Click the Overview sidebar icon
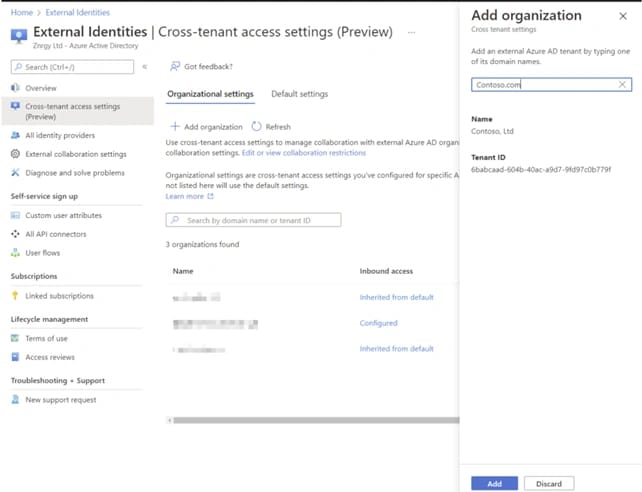Viewport: 642px width, 492px height. pyautogui.click(x=15, y=88)
